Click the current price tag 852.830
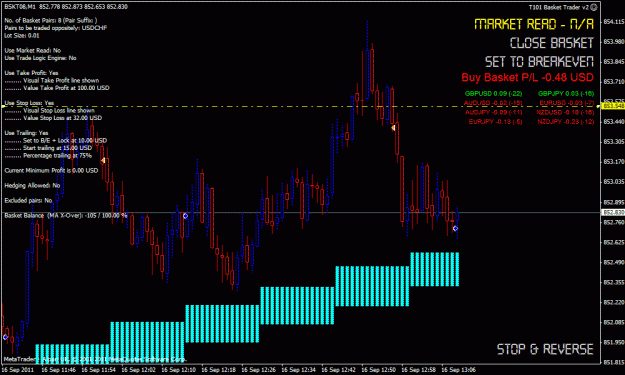 click(x=614, y=213)
